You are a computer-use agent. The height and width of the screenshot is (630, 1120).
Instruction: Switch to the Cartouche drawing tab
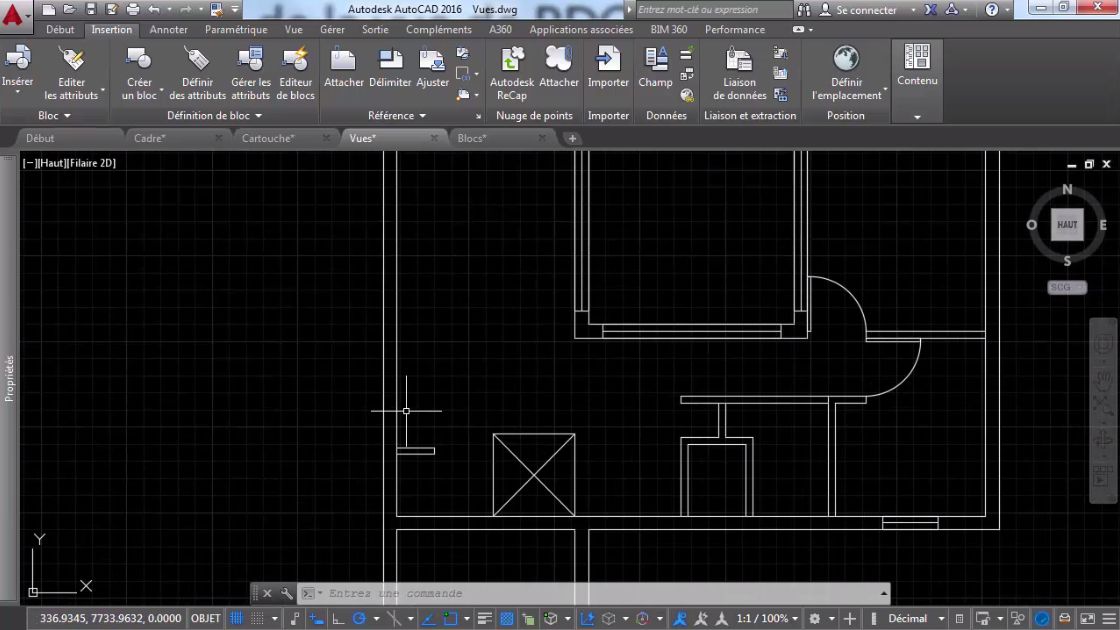(x=270, y=138)
